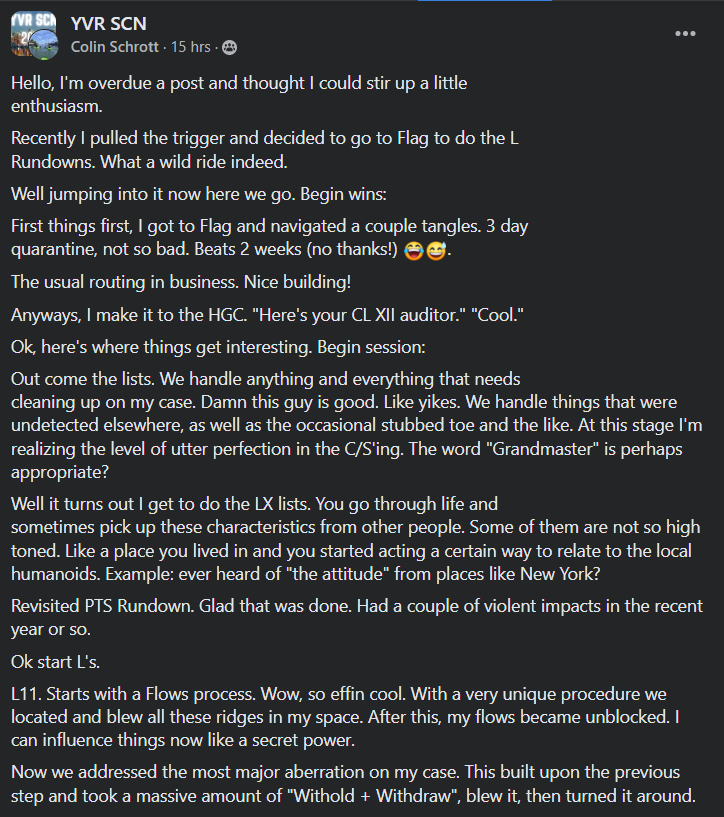Click the line mentioning CL XII auditor
This screenshot has height=817, width=724.
(267, 315)
